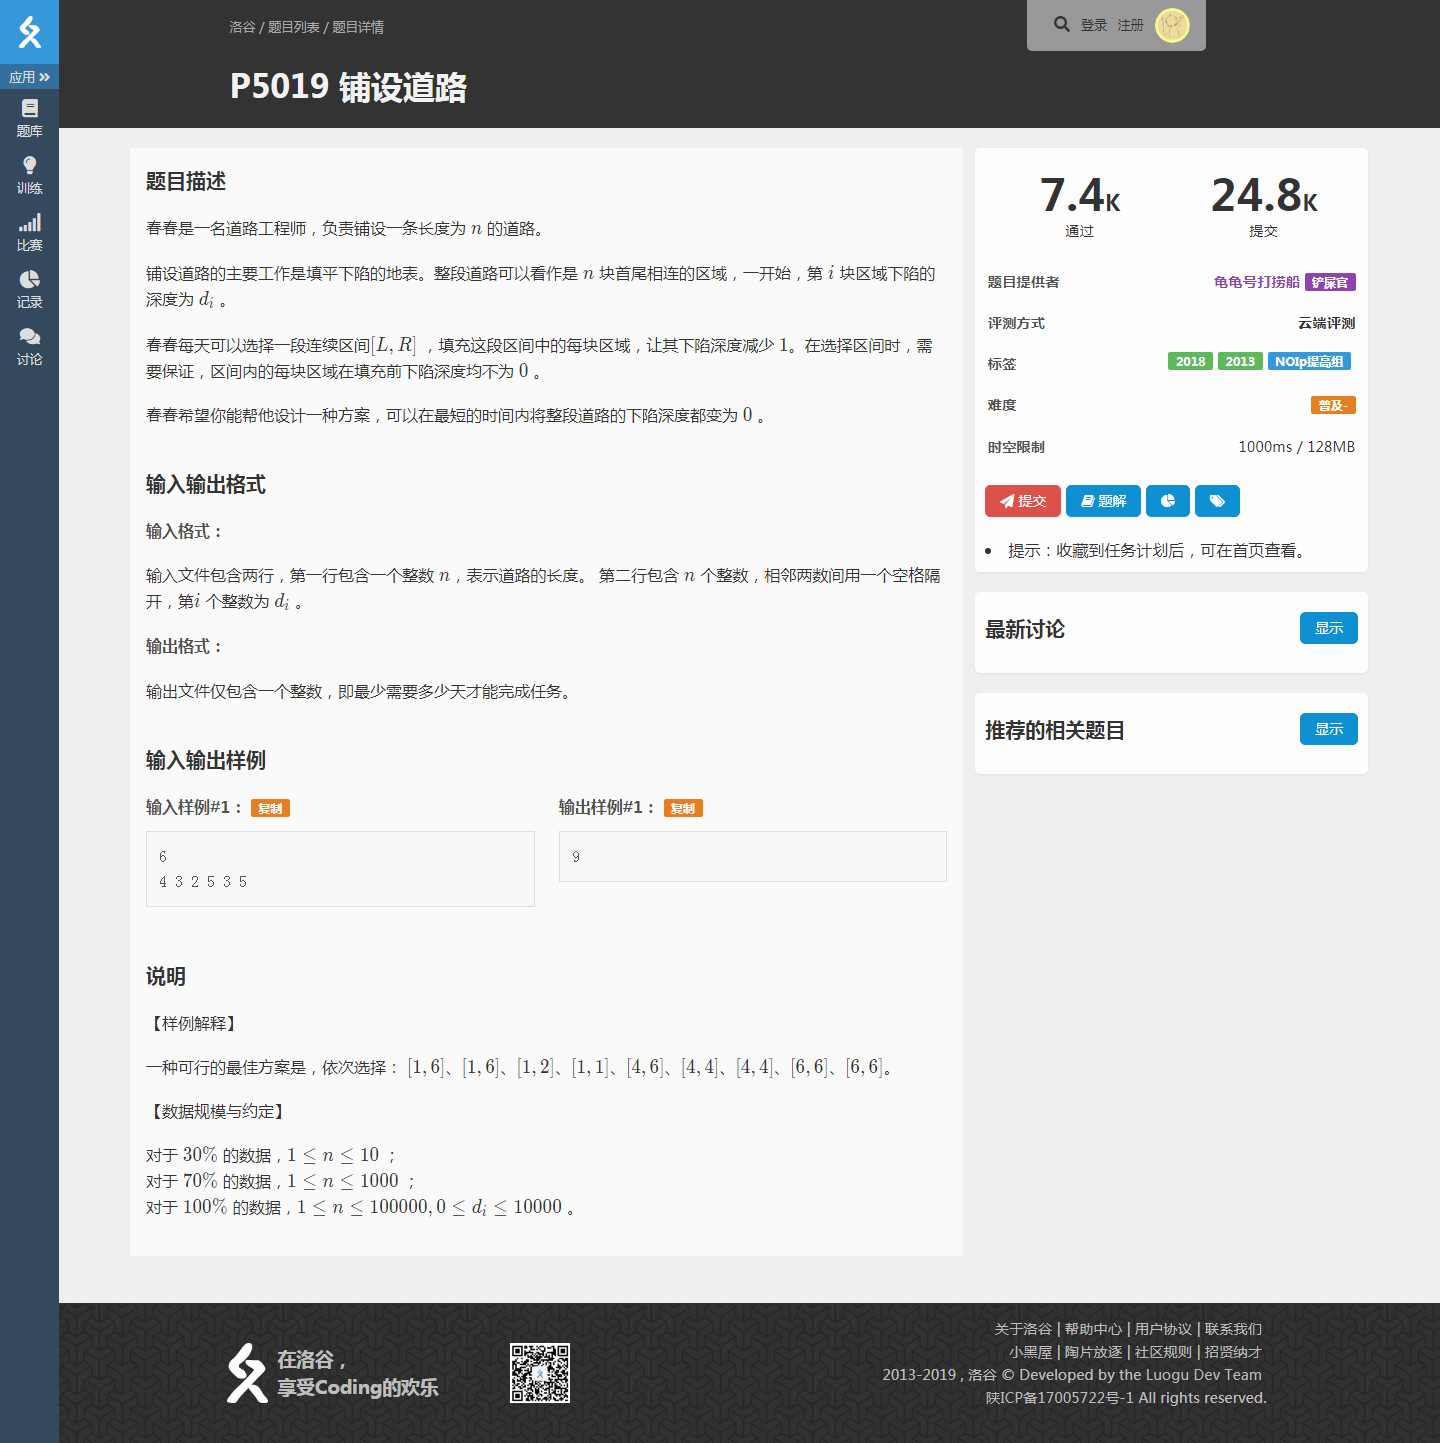
Task: Expand the 应用 sidebar menu
Action: (29, 77)
